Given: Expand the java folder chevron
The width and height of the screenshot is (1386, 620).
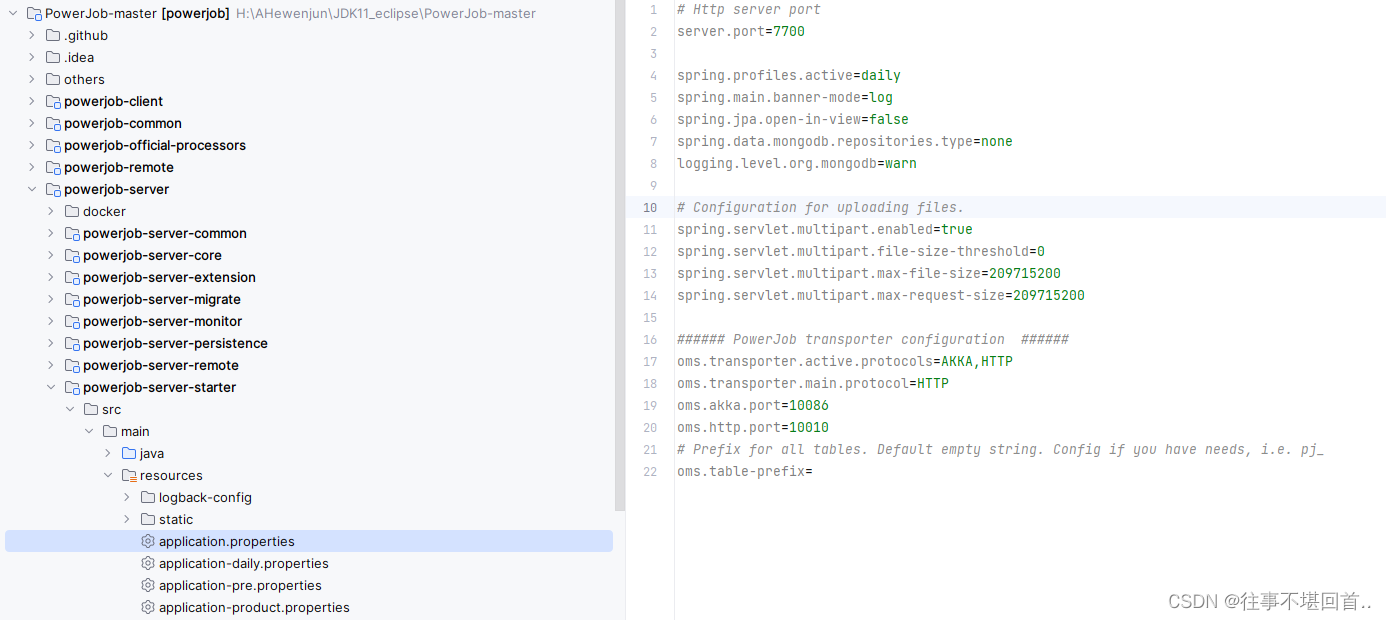Looking at the screenshot, I should click(108, 453).
